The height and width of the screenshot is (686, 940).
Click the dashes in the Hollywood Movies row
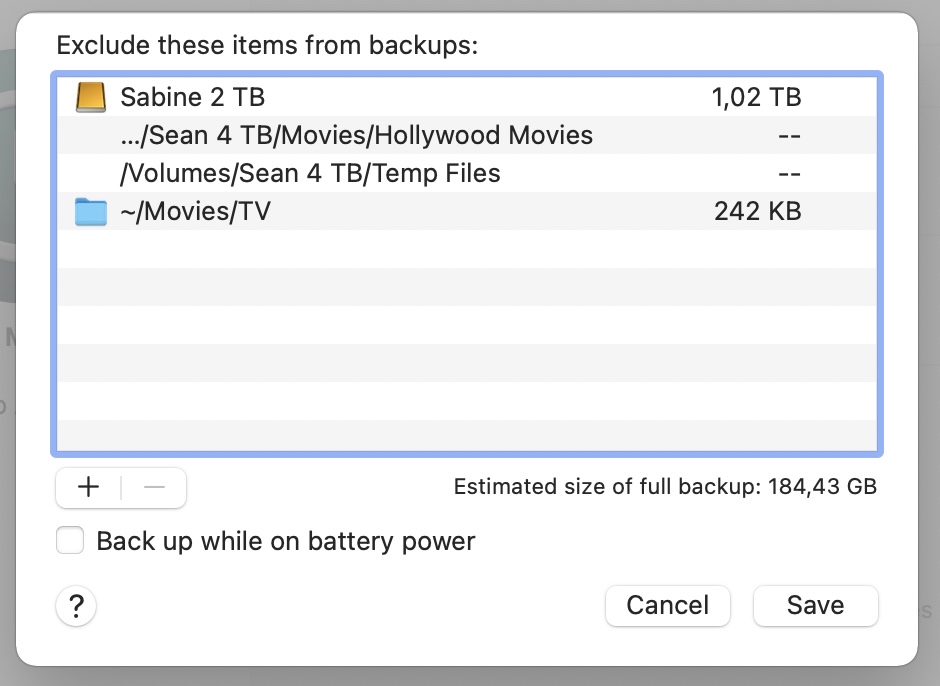789,135
